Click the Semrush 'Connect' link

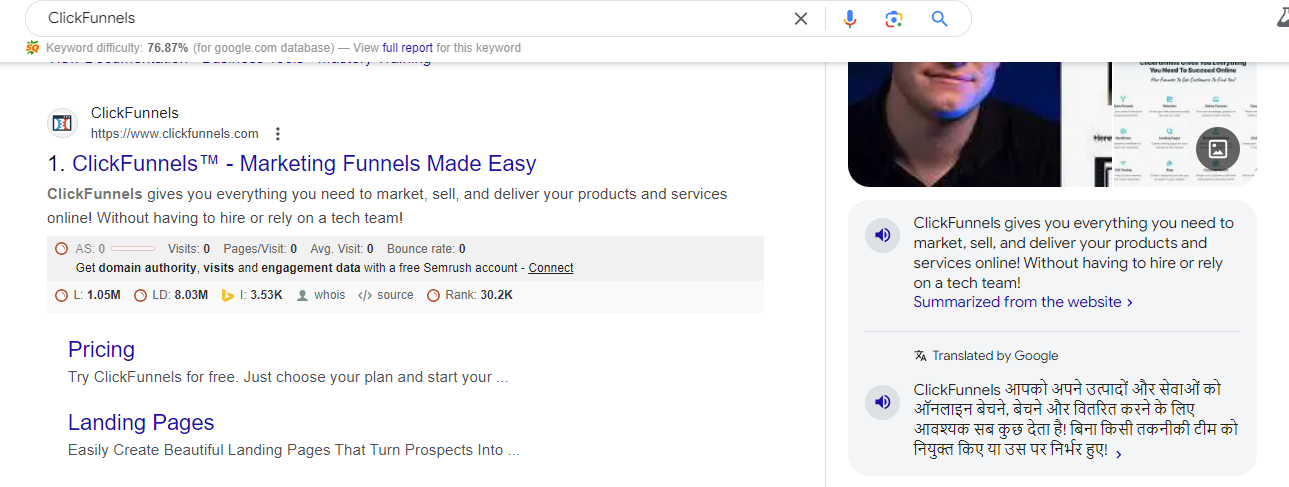point(551,268)
